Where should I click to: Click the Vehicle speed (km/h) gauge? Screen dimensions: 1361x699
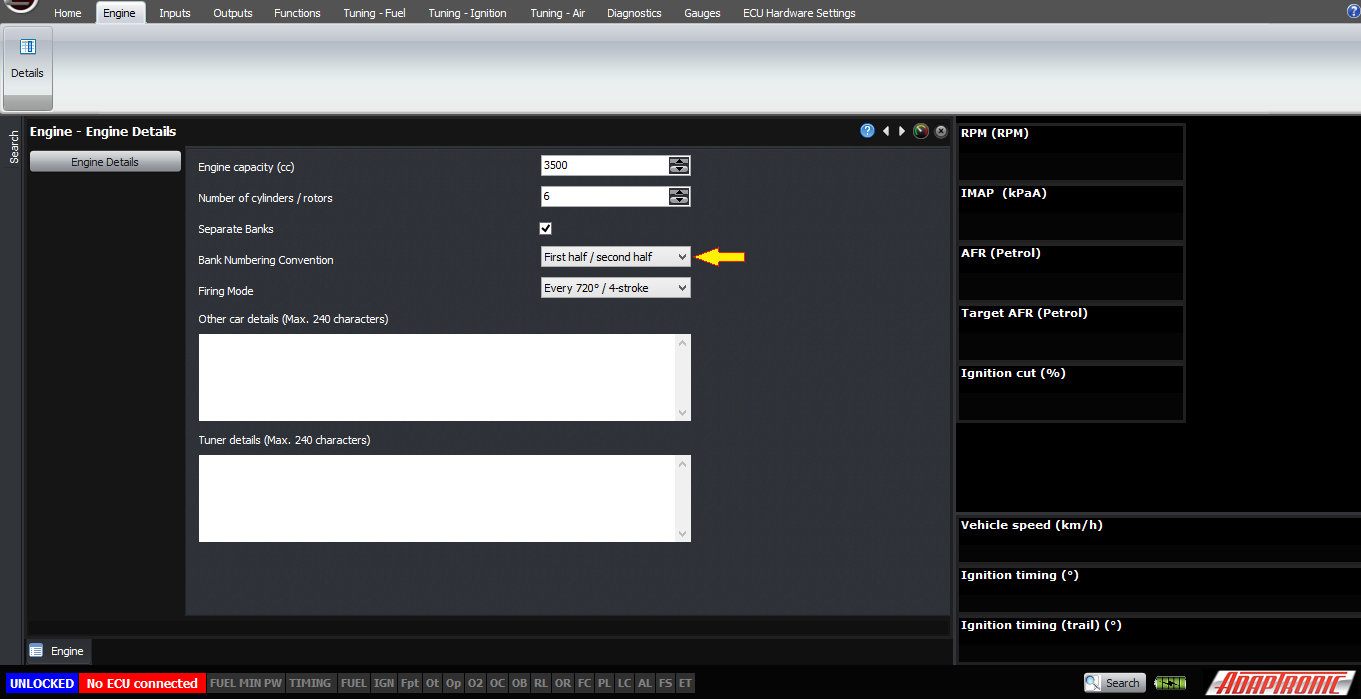coord(1159,539)
